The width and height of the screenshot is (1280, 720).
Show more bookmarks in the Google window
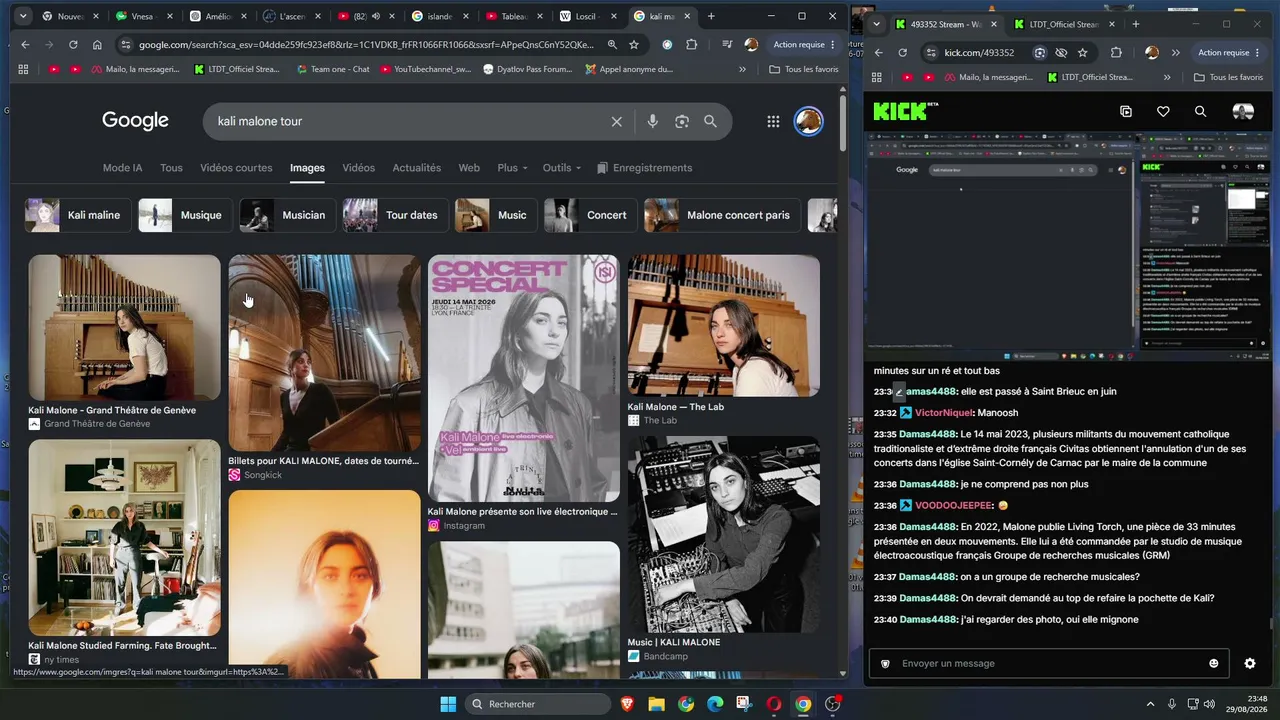[x=742, y=69]
